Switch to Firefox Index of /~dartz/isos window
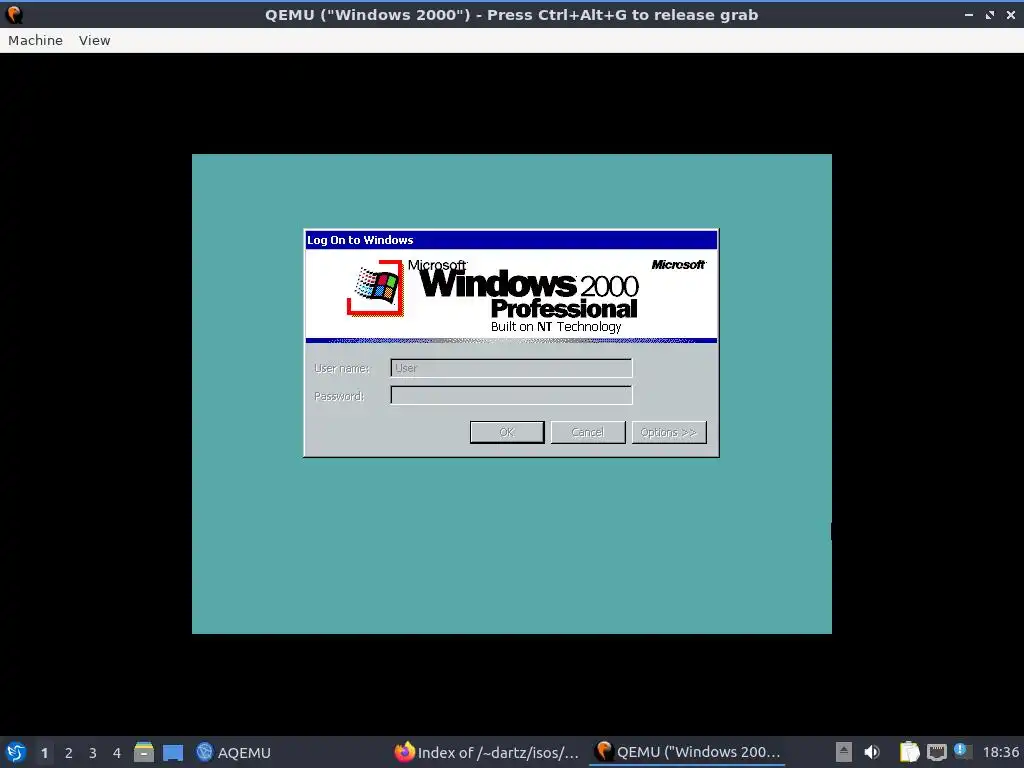This screenshot has width=1024, height=768. (487, 752)
